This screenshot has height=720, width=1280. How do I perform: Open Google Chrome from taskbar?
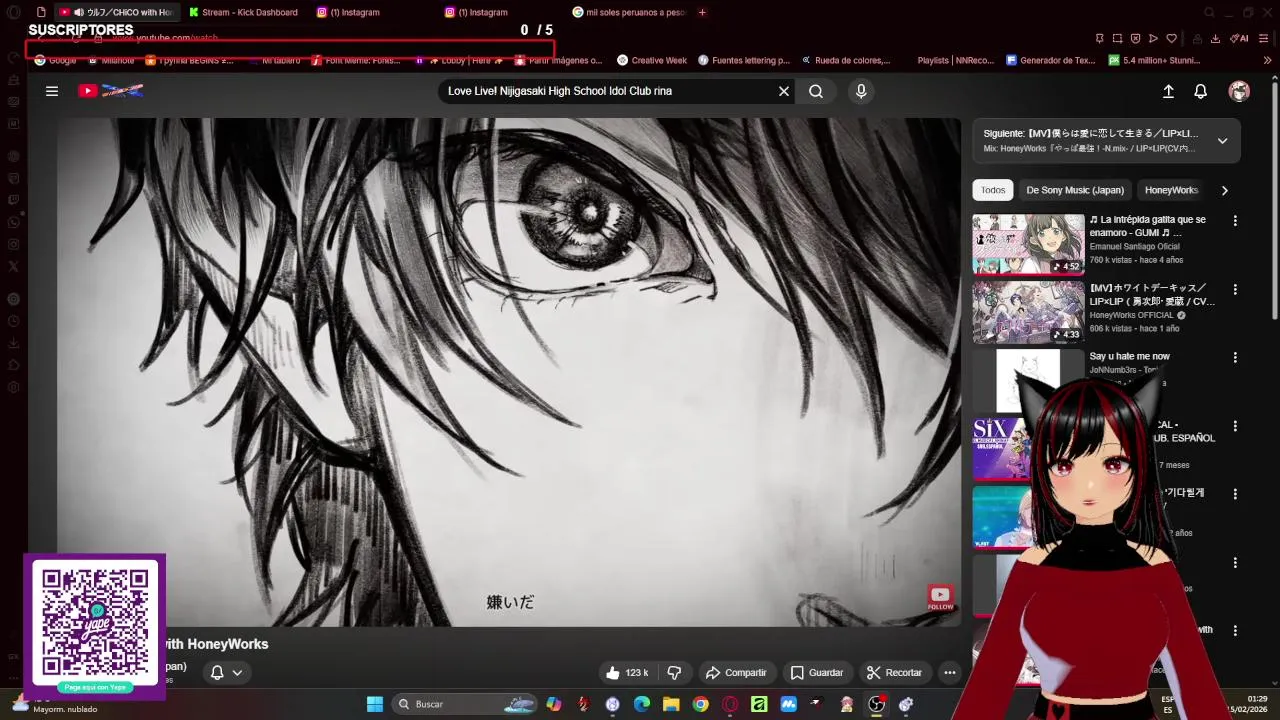[x=700, y=704]
